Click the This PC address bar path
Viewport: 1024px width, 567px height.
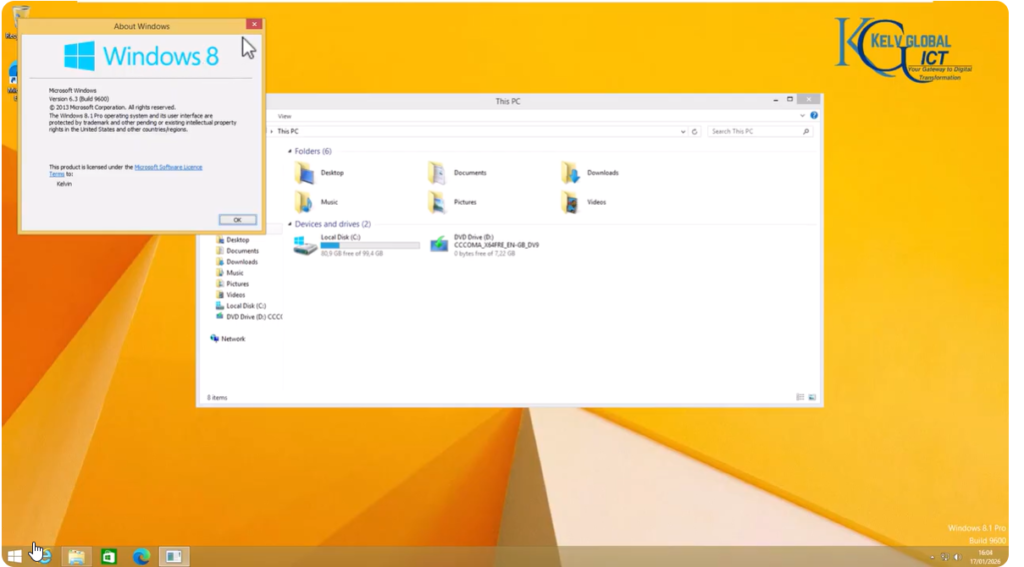288,131
